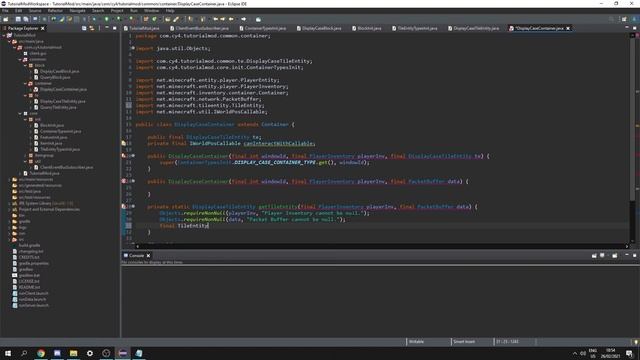
Task: Collapse the common package node
Action: tap(20, 60)
